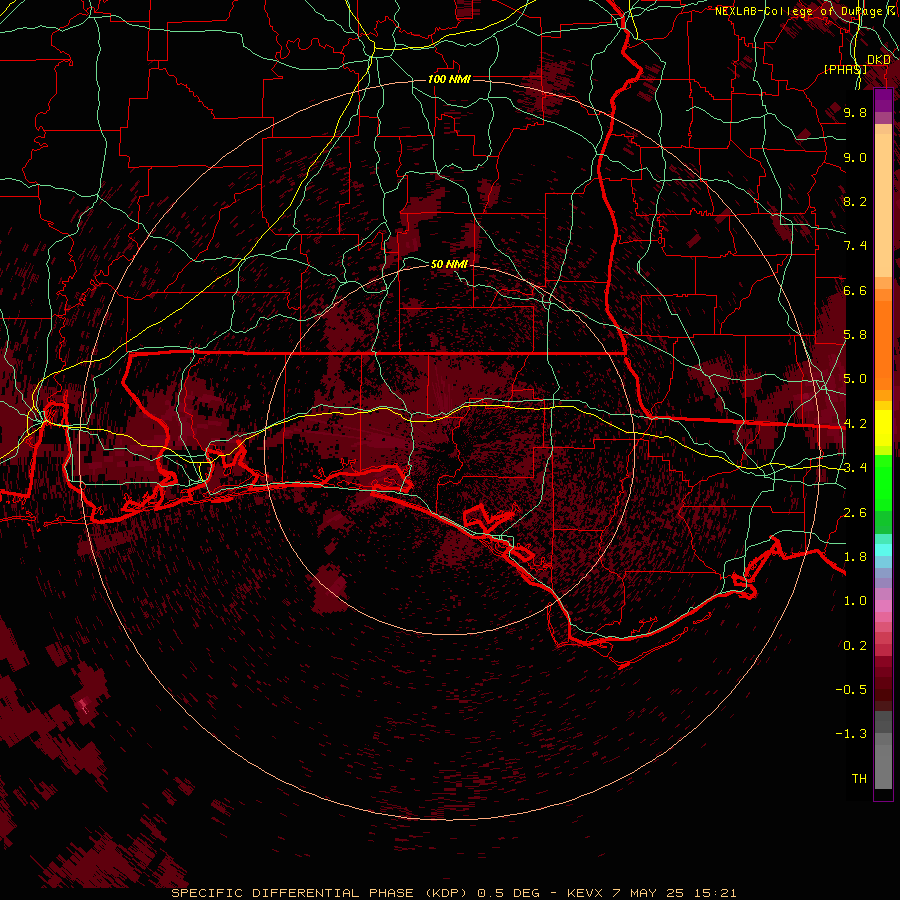Image resolution: width=900 pixels, height=900 pixels.
Task: Select the 0.2 scale label
Action: [x=855, y=646]
